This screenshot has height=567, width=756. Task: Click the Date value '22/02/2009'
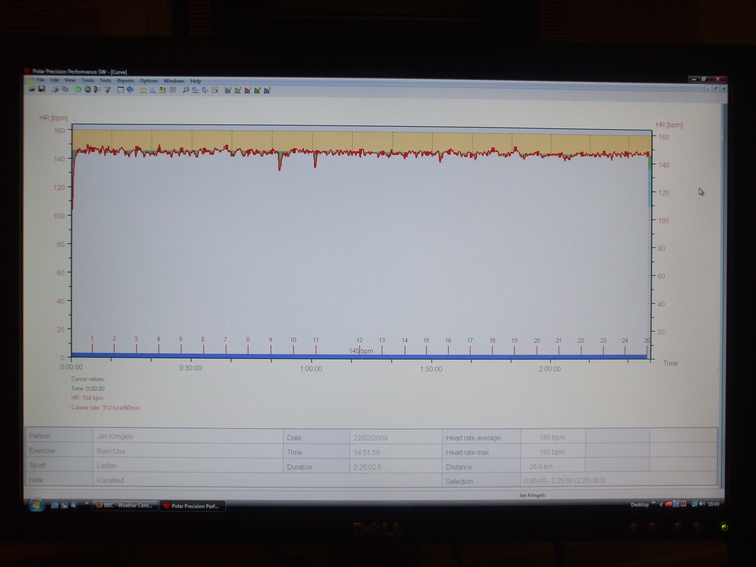coord(370,438)
